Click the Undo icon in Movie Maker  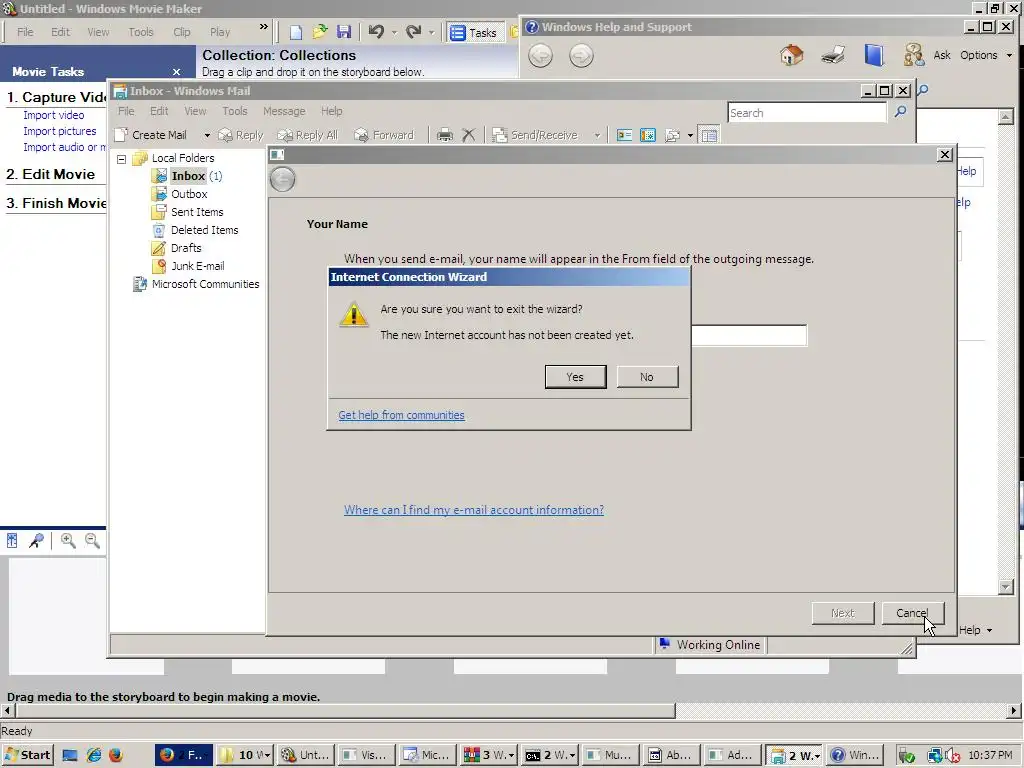[376, 32]
